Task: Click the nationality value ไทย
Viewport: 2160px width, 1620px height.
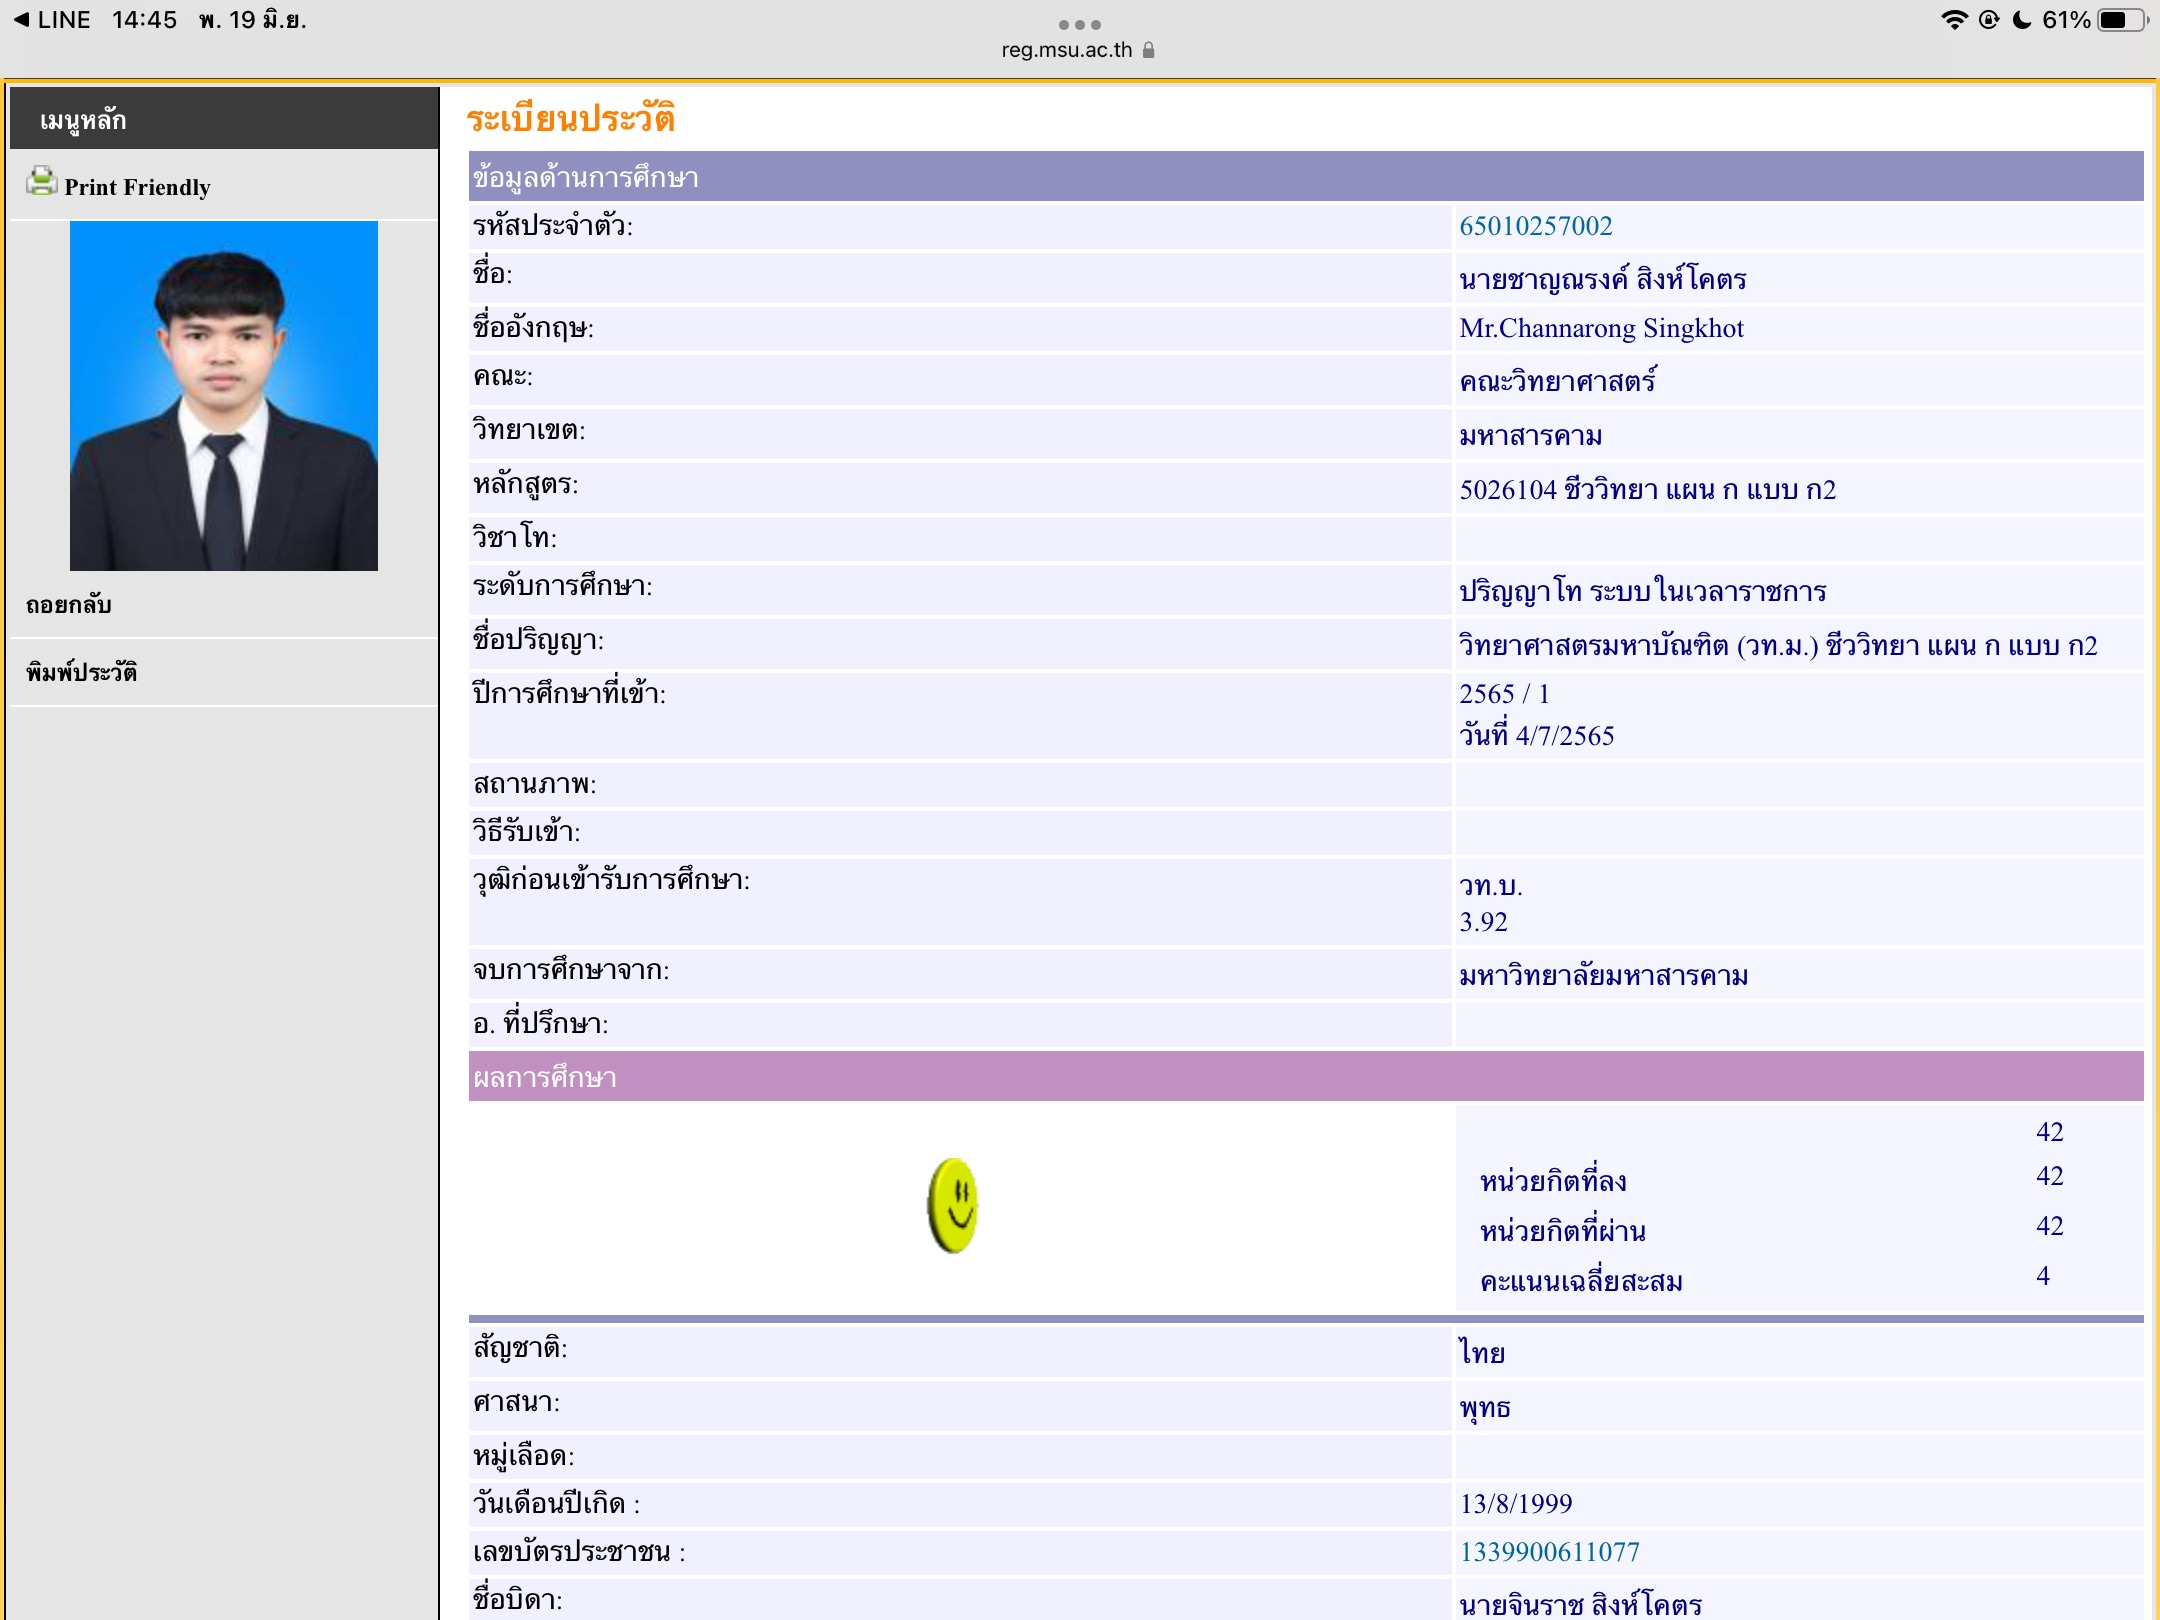Action: point(1481,1352)
